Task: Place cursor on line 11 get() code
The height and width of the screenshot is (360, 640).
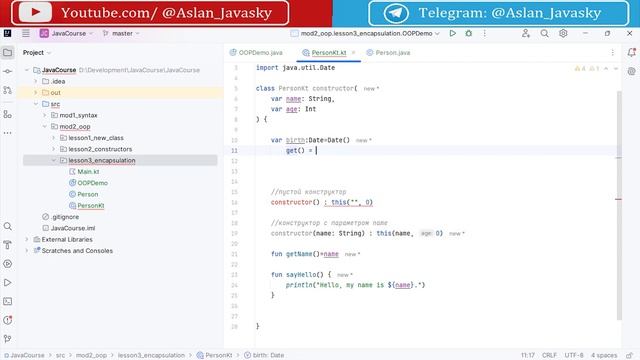Action: pos(300,151)
